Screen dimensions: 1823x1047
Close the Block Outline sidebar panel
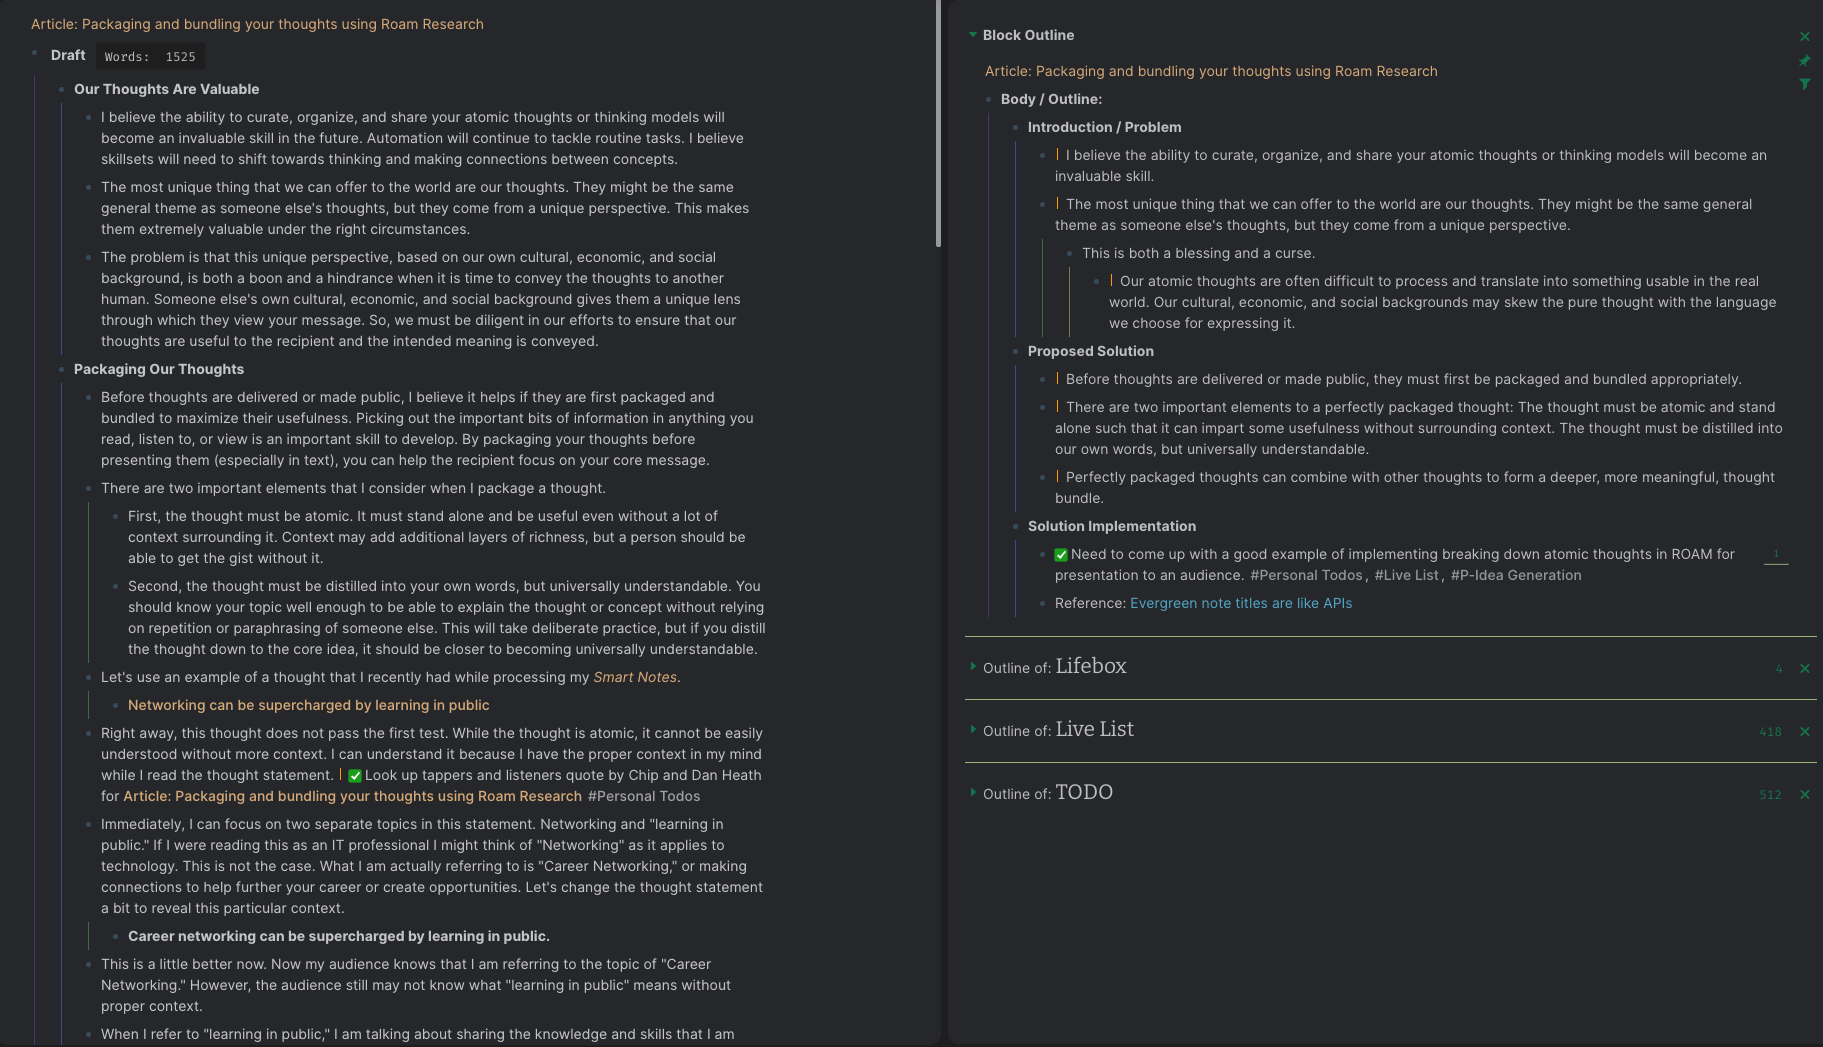(x=1805, y=36)
